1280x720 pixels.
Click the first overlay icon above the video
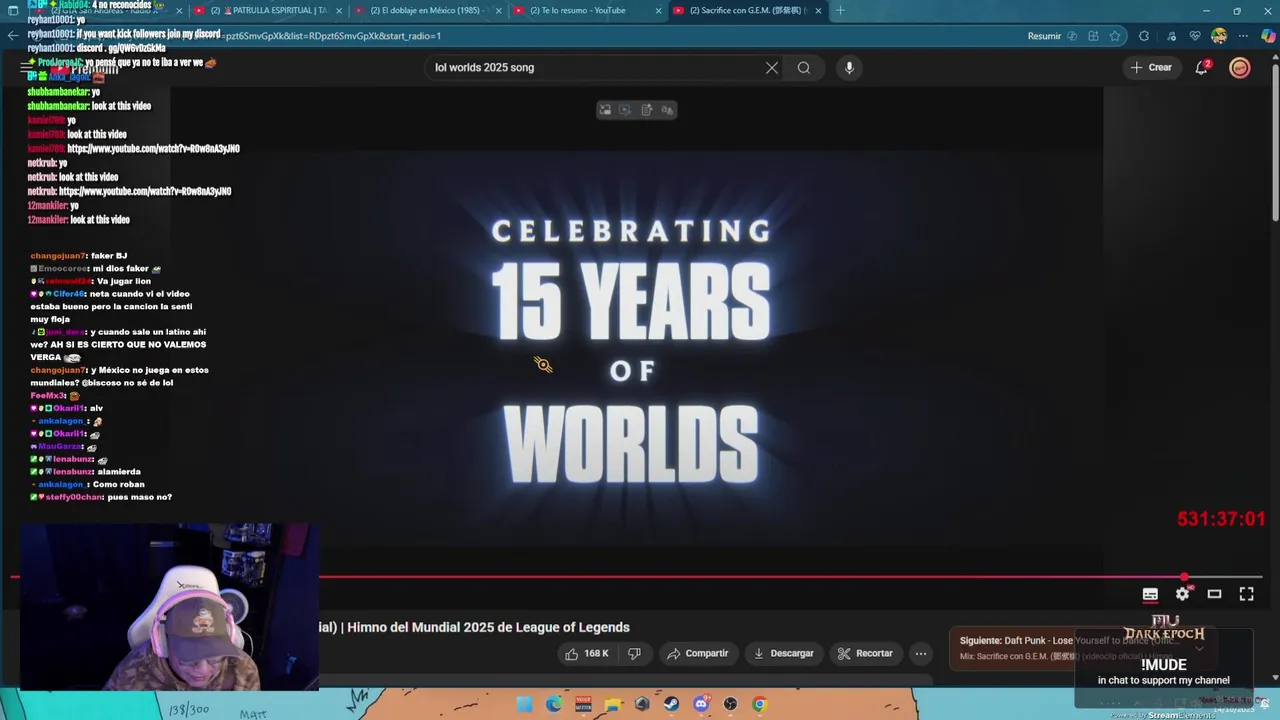click(605, 110)
